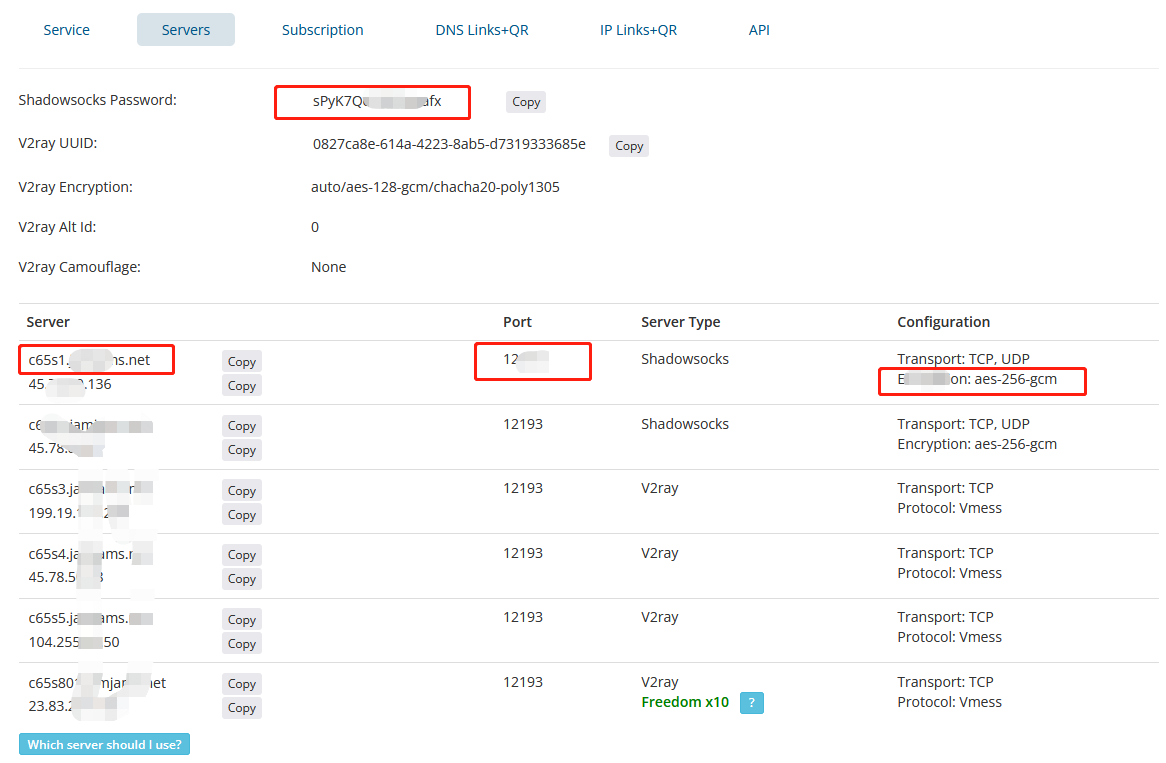
Task: Copy the IP address ending in .136
Action: tap(241, 386)
